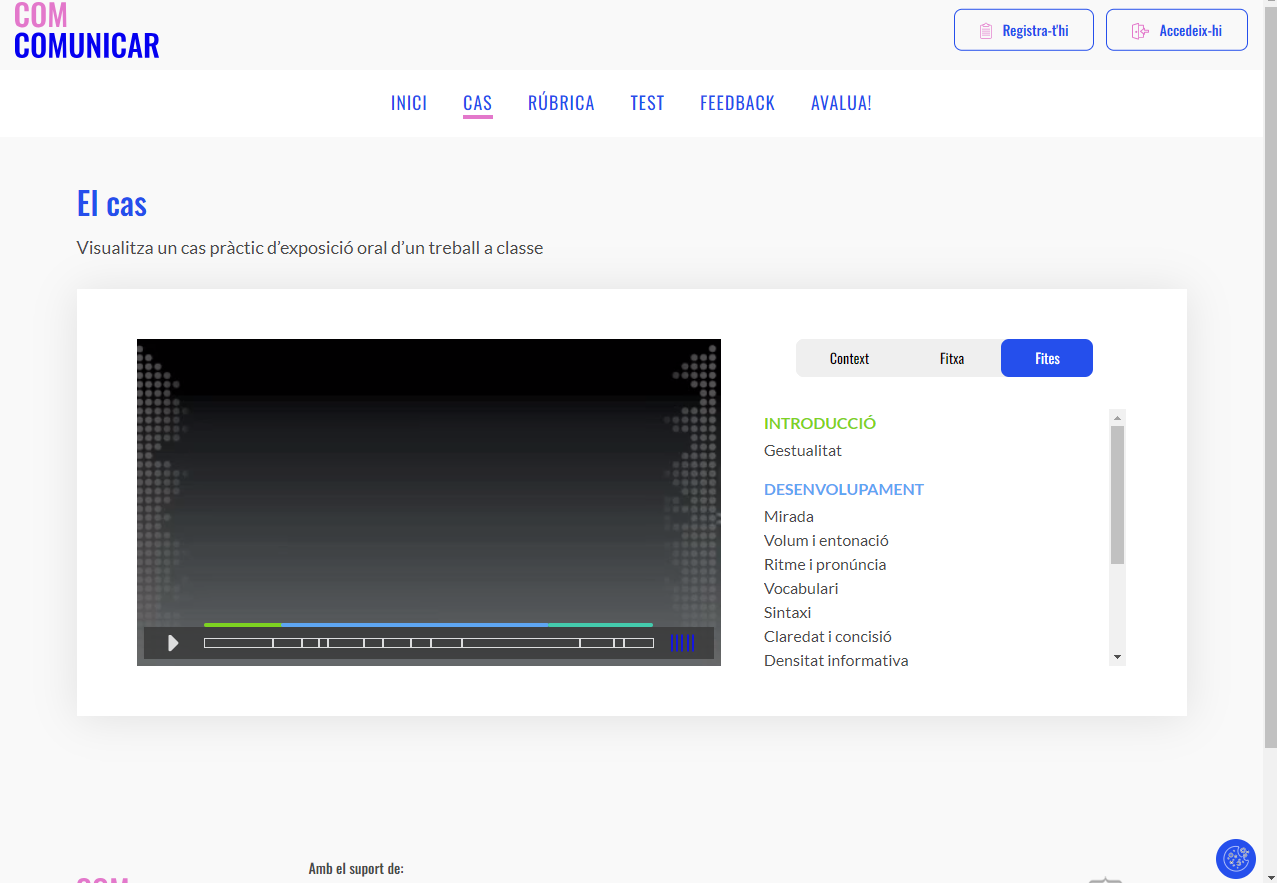
Task: Switch to the Fitxa tab
Action: tap(951, 358)
